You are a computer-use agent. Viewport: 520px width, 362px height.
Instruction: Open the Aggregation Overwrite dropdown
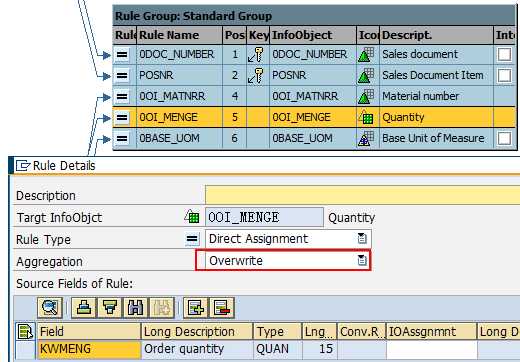[x=362, y=260]
